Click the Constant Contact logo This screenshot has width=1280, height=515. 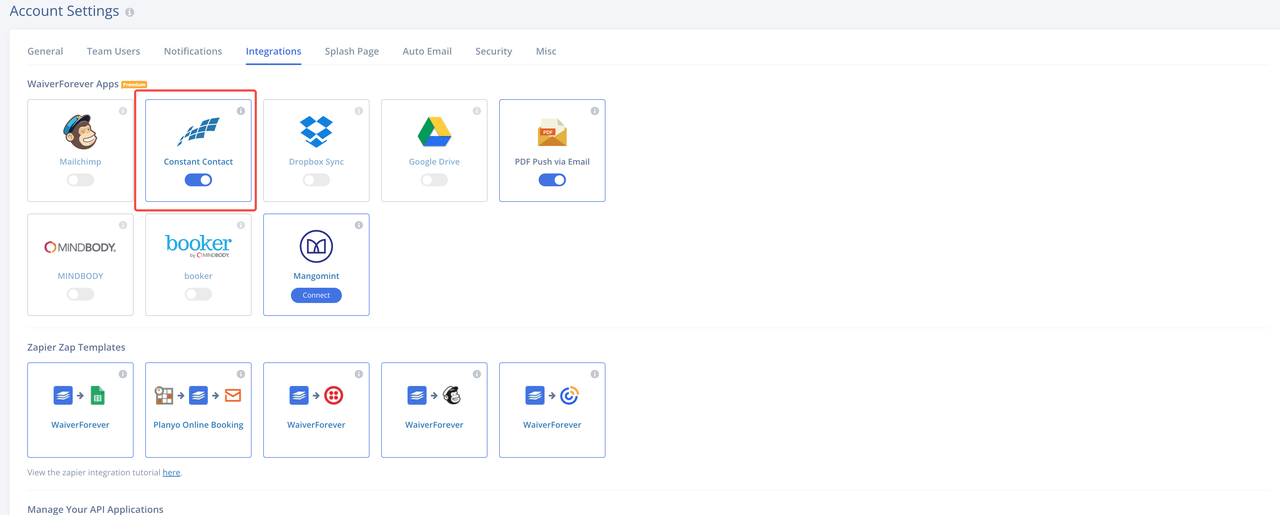point(198,131)
